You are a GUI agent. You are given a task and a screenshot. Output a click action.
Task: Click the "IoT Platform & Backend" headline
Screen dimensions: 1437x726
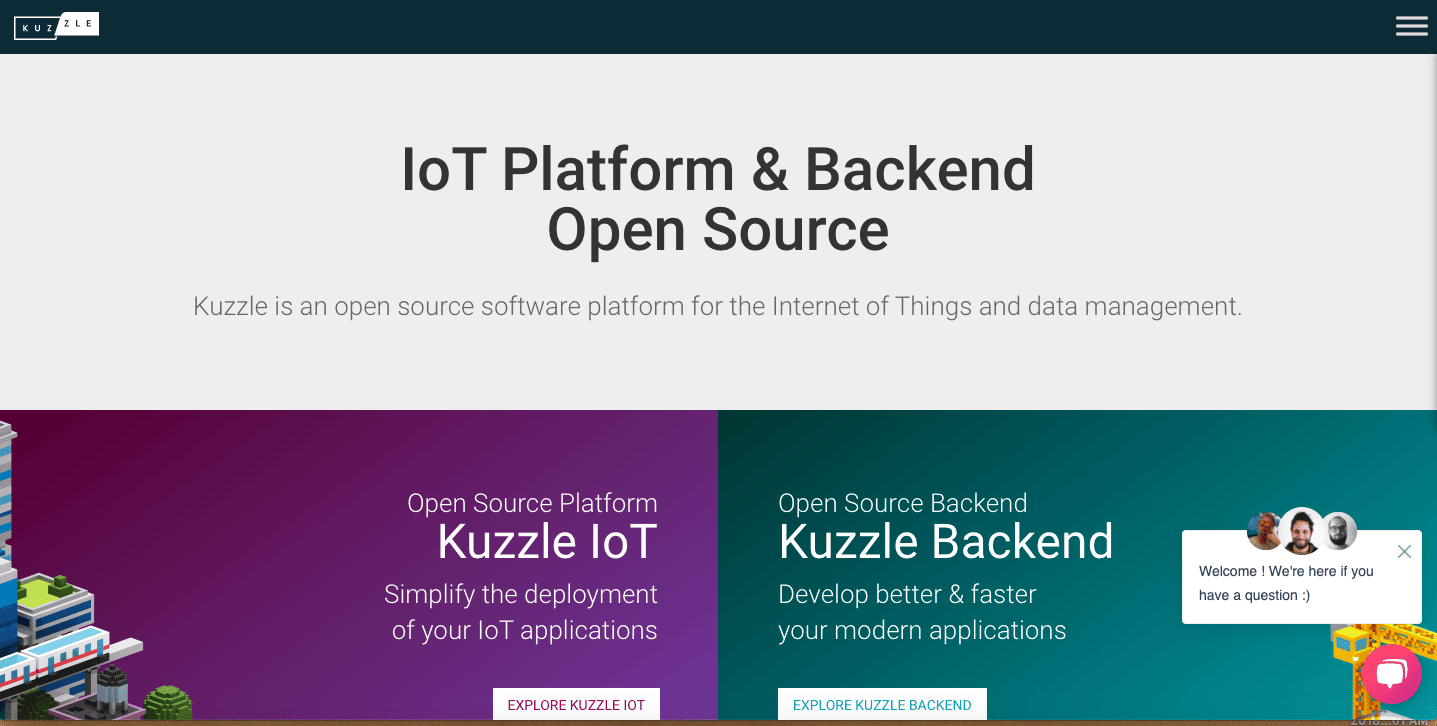(718, 169)
